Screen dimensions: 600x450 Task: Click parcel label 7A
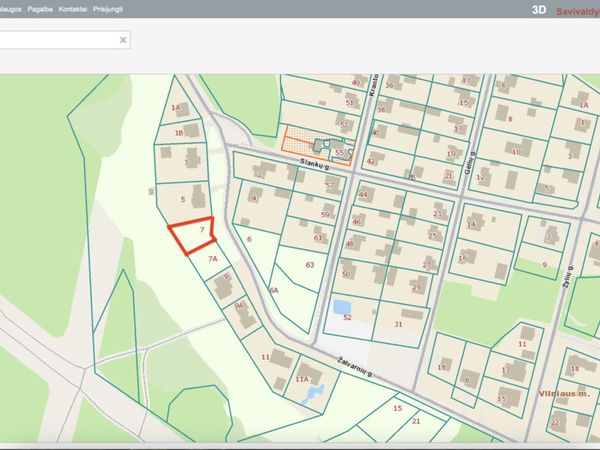(213, 259)
